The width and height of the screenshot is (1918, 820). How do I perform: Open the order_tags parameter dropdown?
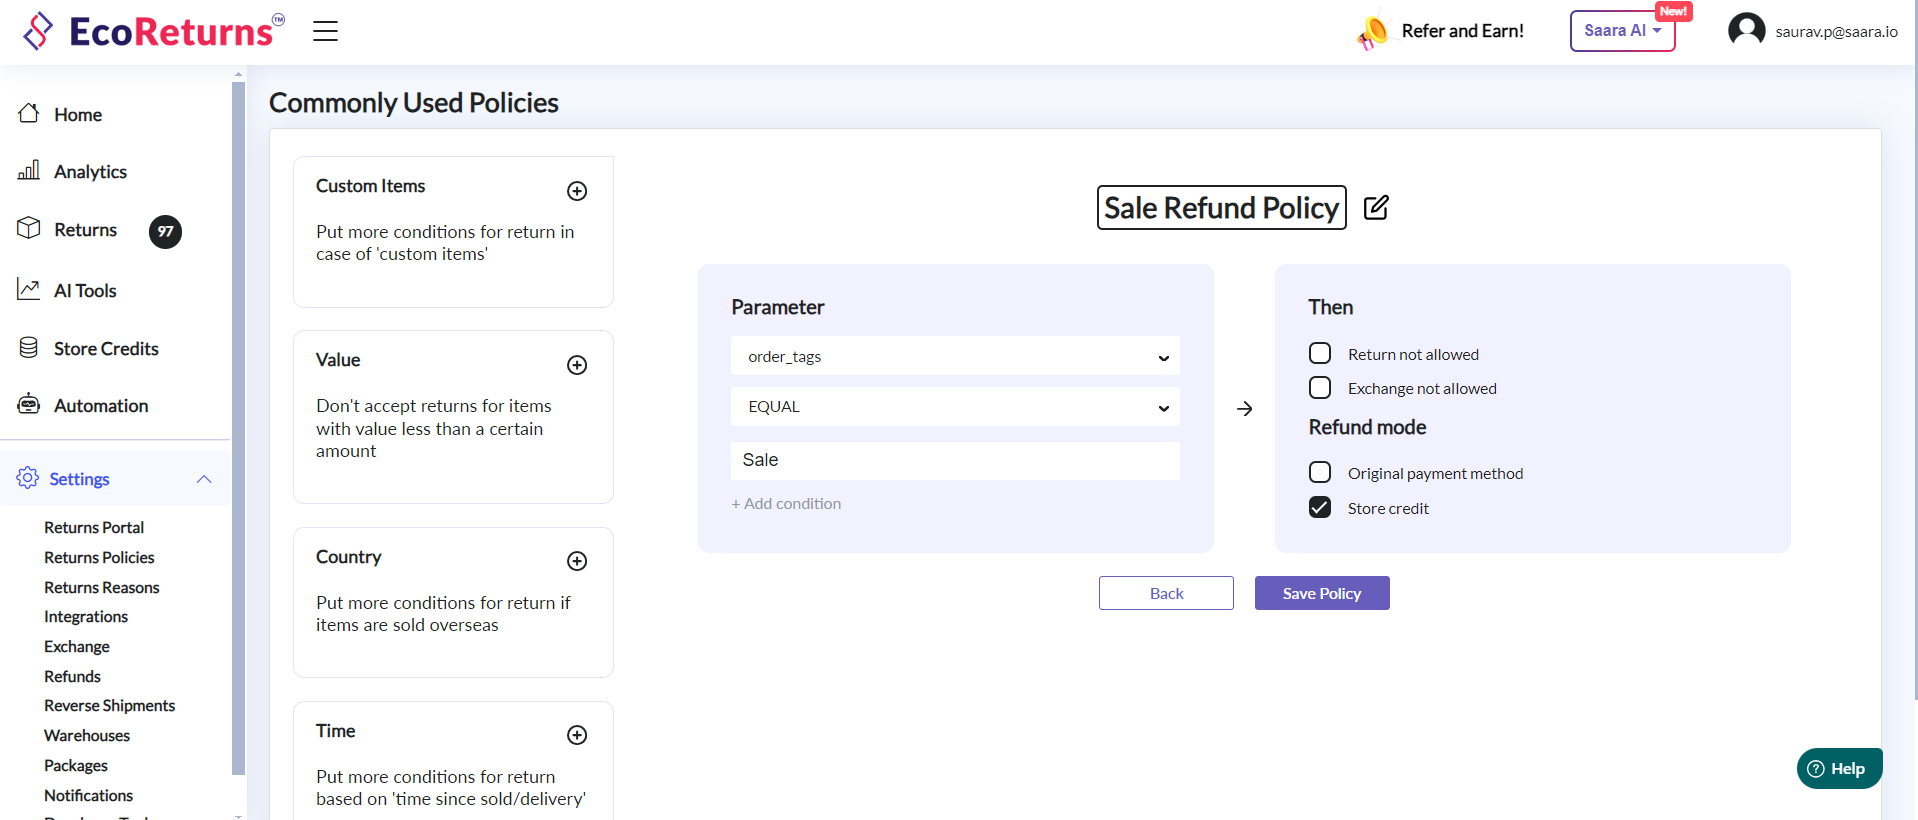pyautogui.click(x=955, y=357)
